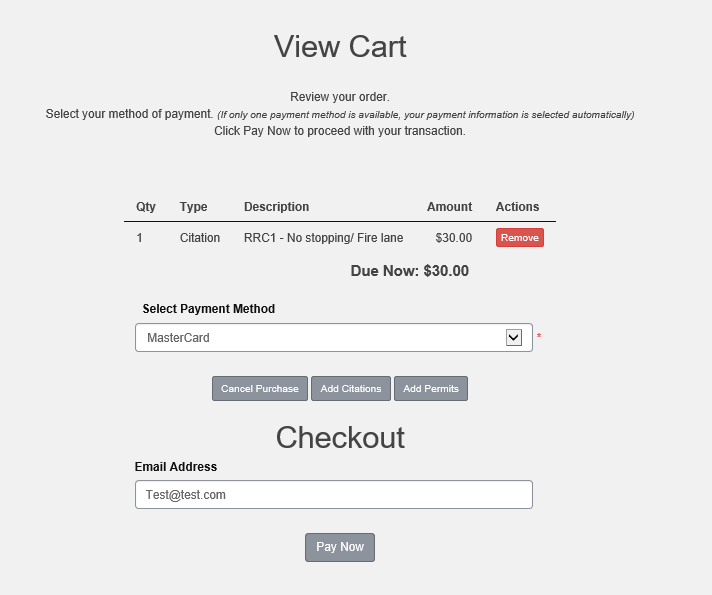
Task: Click the Description column header
Action: pyautogui.click(x=277, y=207)
